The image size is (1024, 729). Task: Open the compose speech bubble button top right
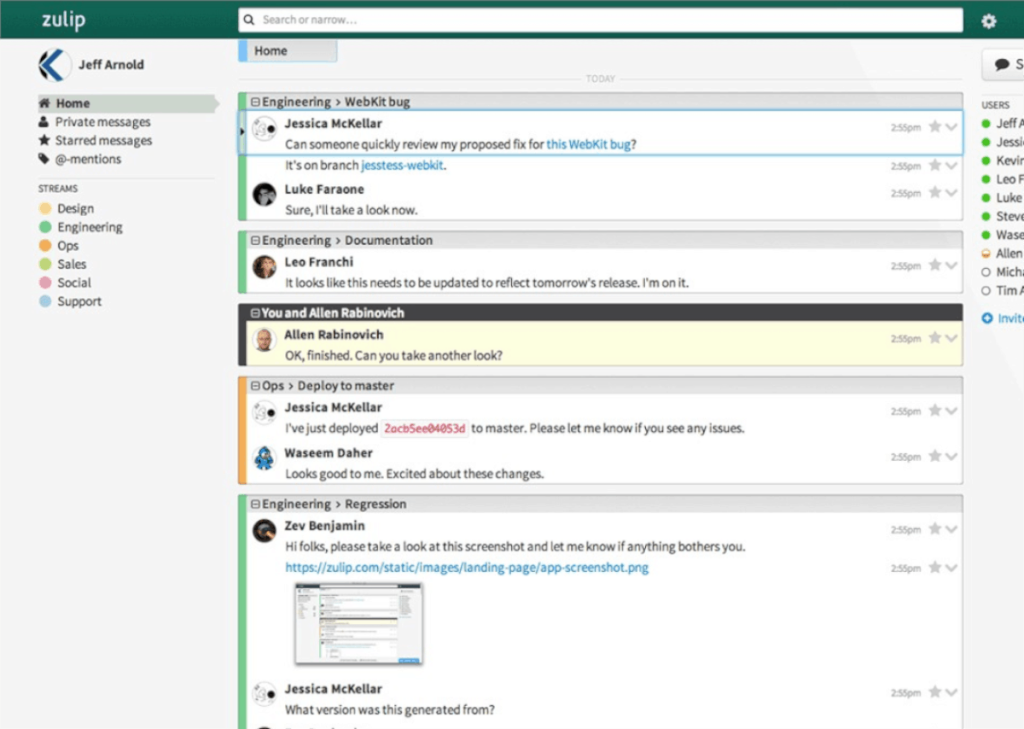coord(1003,63)
